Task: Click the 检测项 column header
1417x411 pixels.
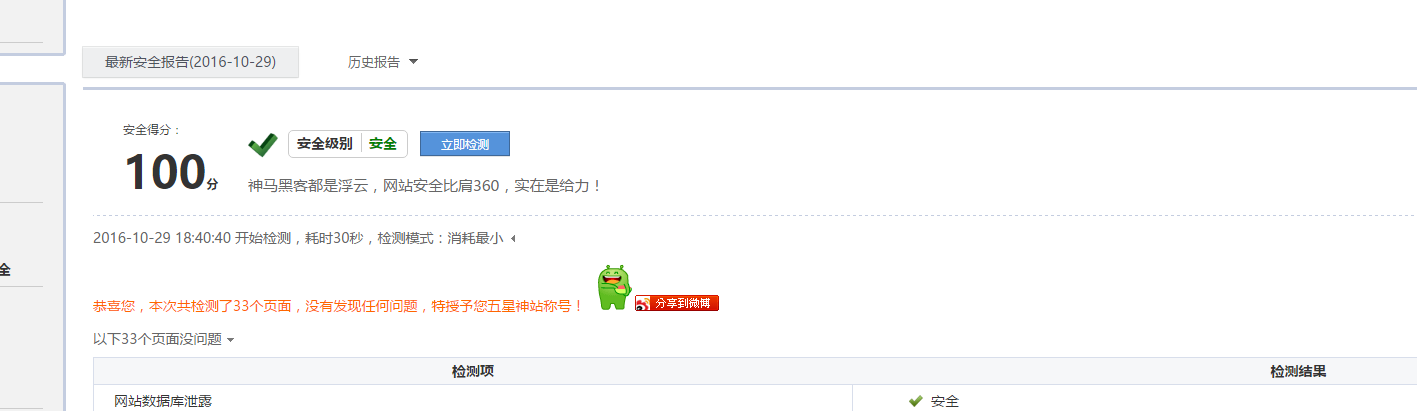Action: click(x=473, y=371)
